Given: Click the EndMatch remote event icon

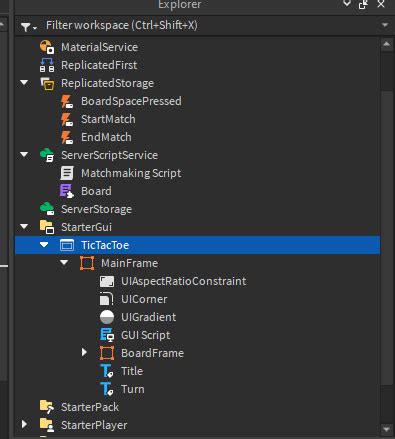Looking at the screenshot, I should (x=67, y=137).
